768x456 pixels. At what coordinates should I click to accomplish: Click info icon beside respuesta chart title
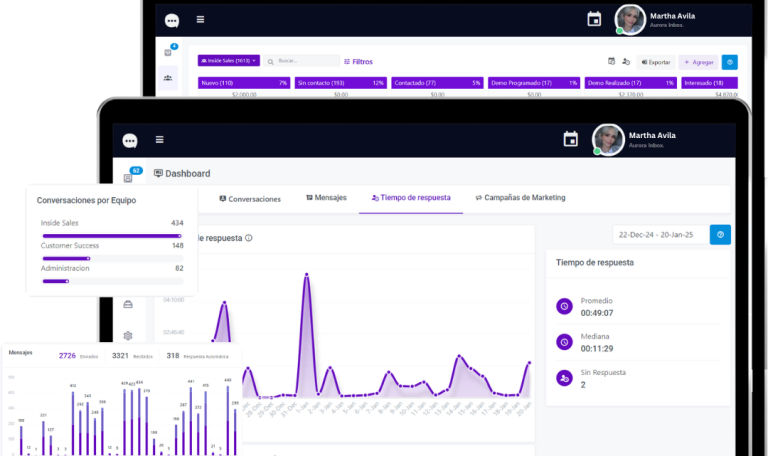click(x=248, y=238)
